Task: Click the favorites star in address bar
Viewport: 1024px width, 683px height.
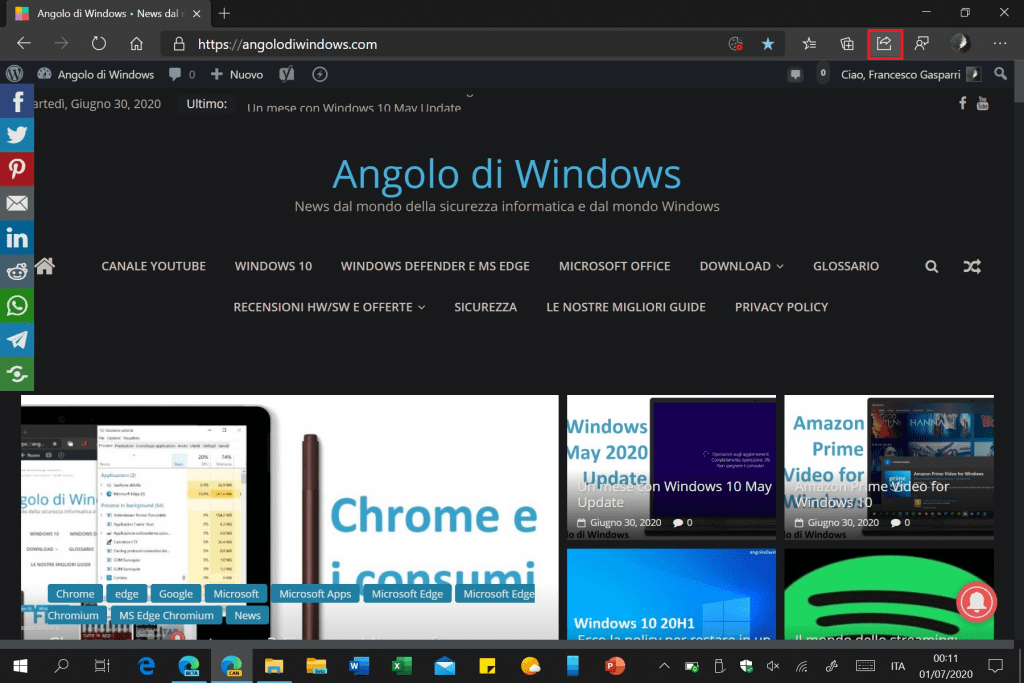Action: click(x=767, y=44)
